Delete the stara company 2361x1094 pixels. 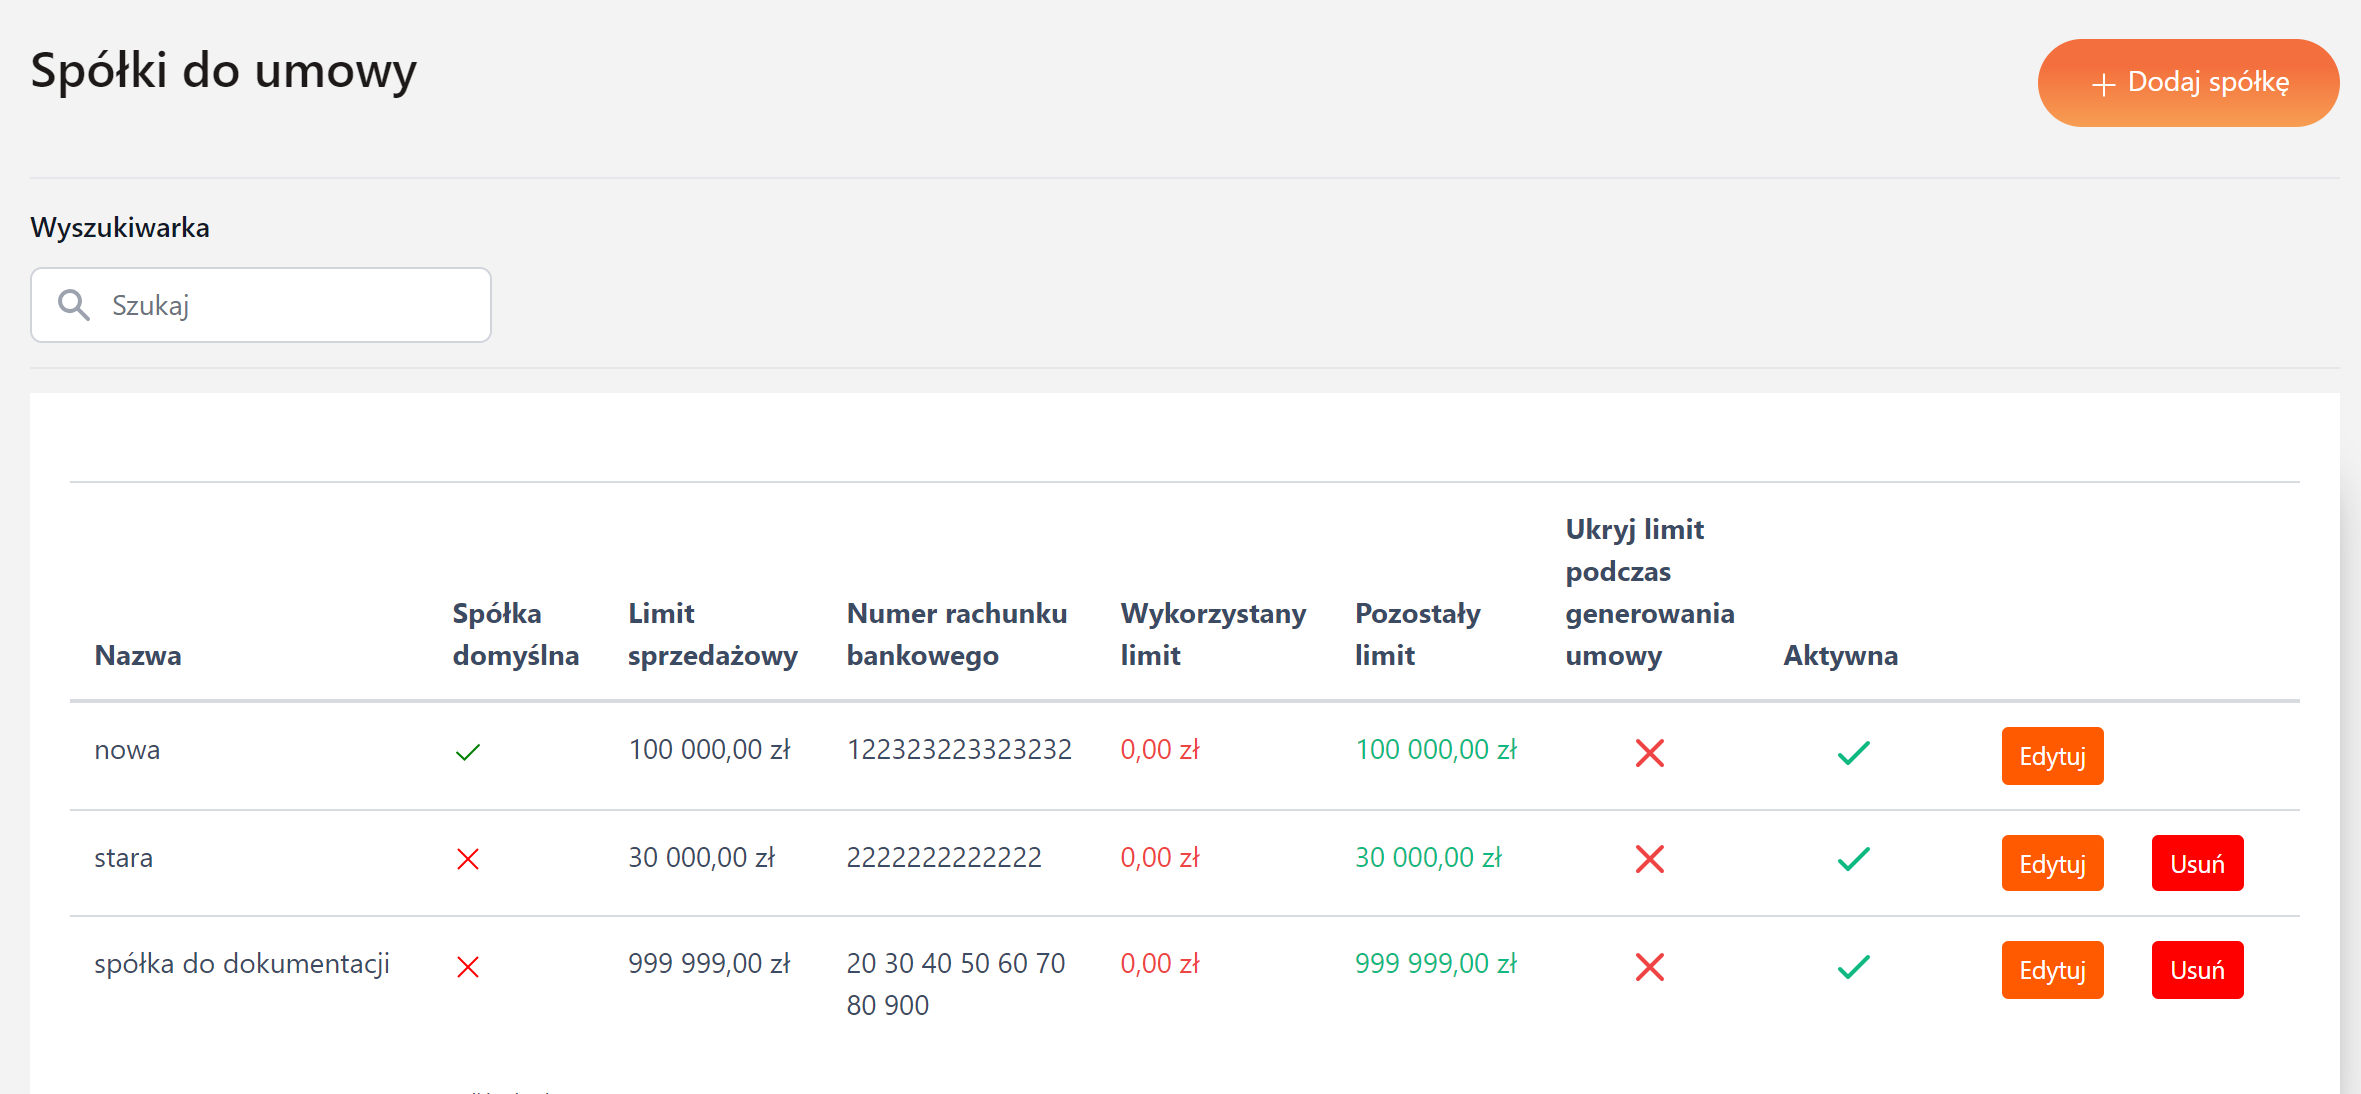tap(2197, 863)
